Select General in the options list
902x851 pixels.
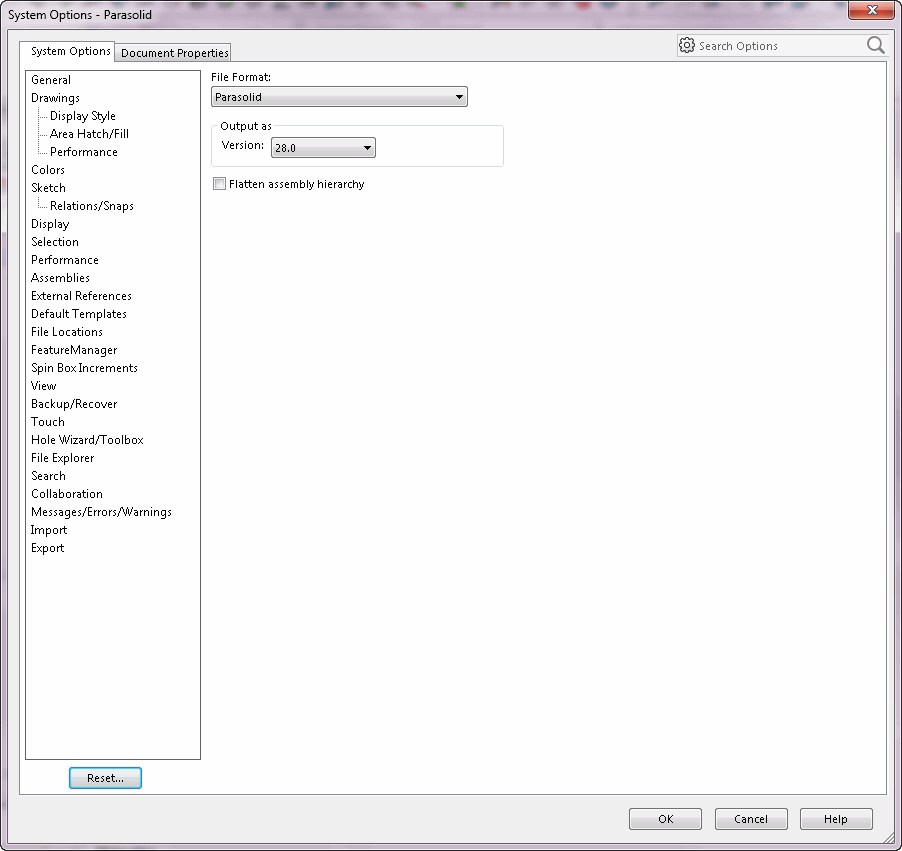pyautogui.click(x=51, y=80)
